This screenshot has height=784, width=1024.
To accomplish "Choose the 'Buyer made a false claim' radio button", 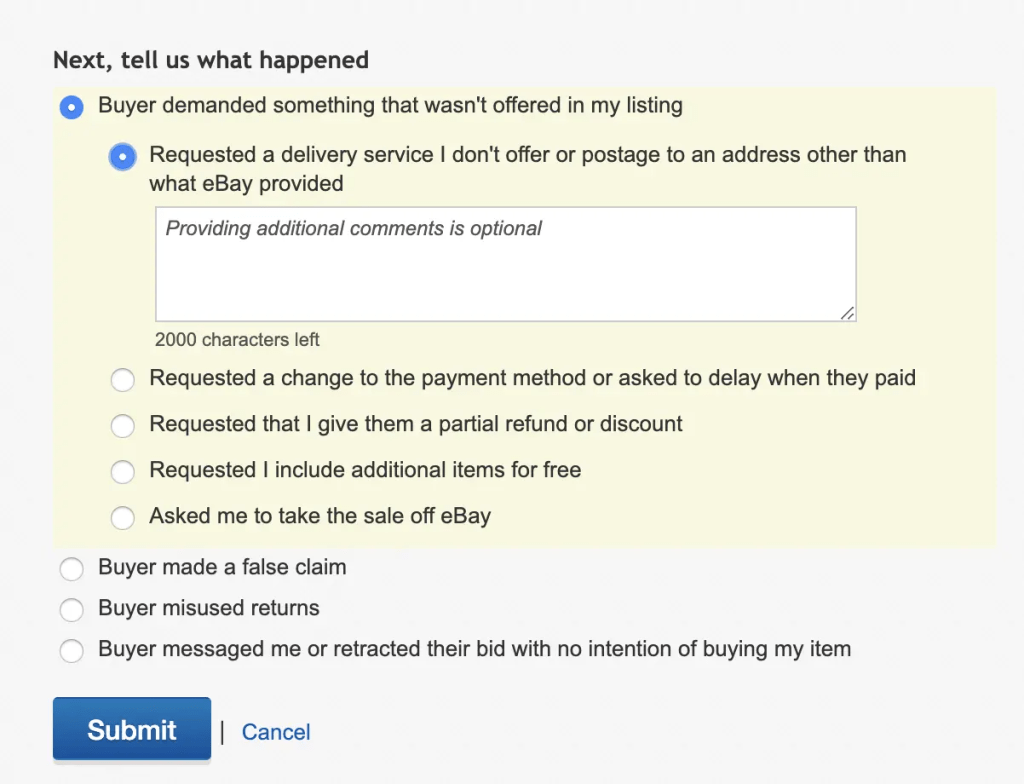I will 71,569.
